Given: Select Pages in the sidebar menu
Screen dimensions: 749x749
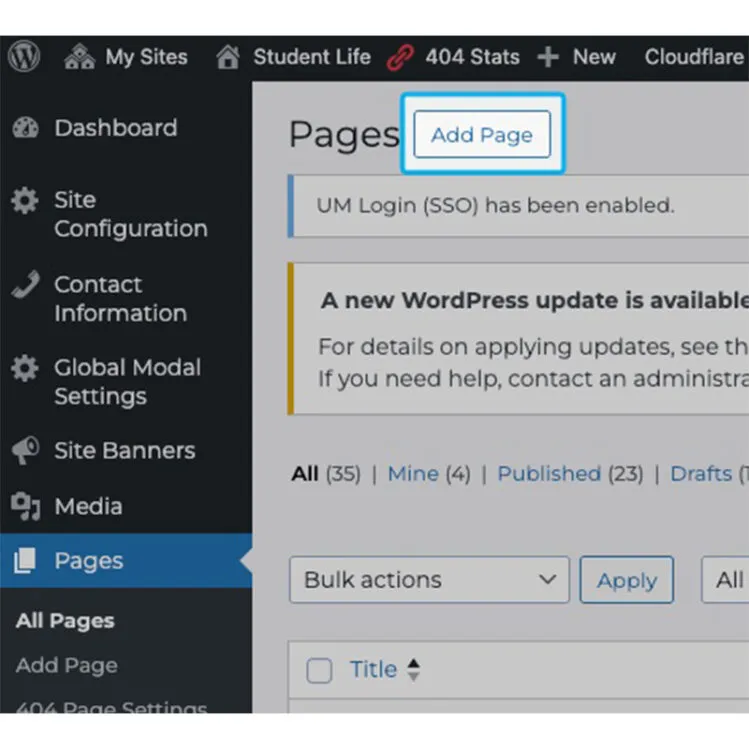Looking at the screenshot, I should [126, 561].
